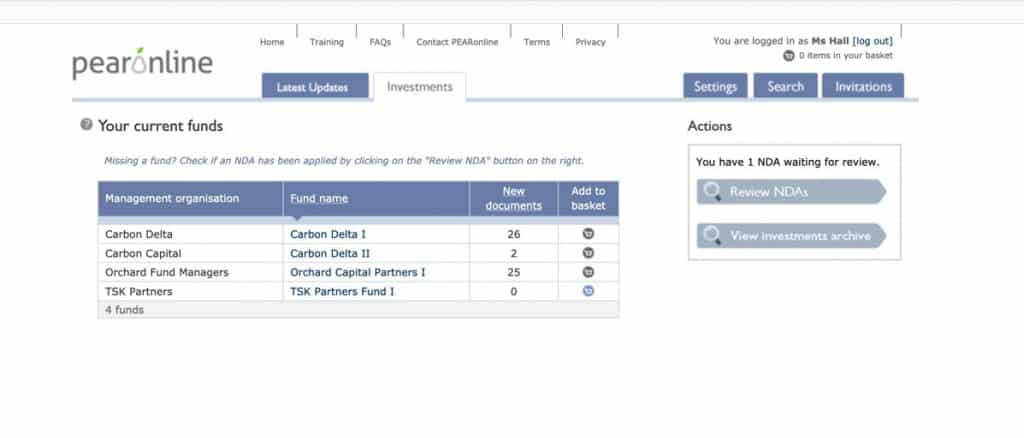Open the Carbon Delta I fund
1024x438 pixels.
(328, 234)
